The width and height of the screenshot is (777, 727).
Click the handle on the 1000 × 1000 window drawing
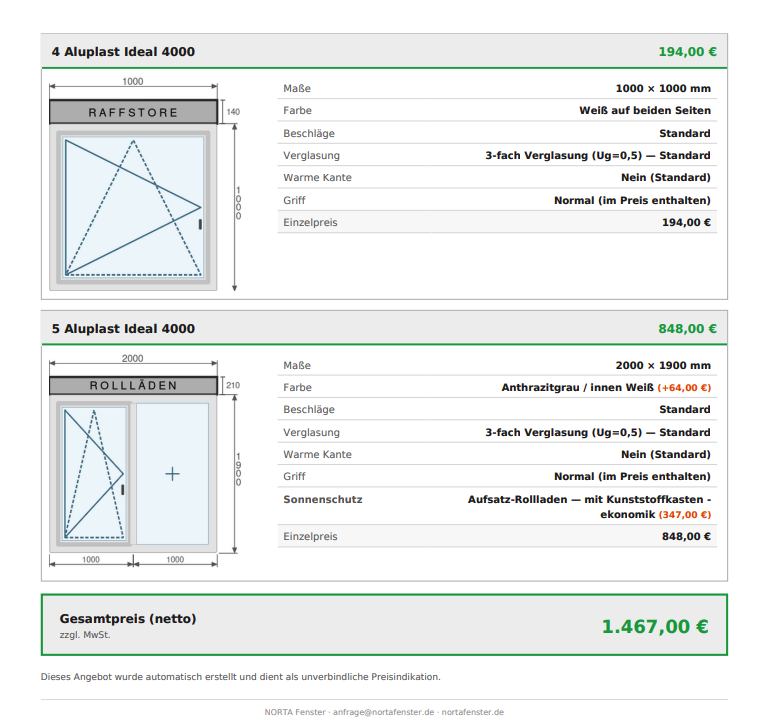coord(200,224)
